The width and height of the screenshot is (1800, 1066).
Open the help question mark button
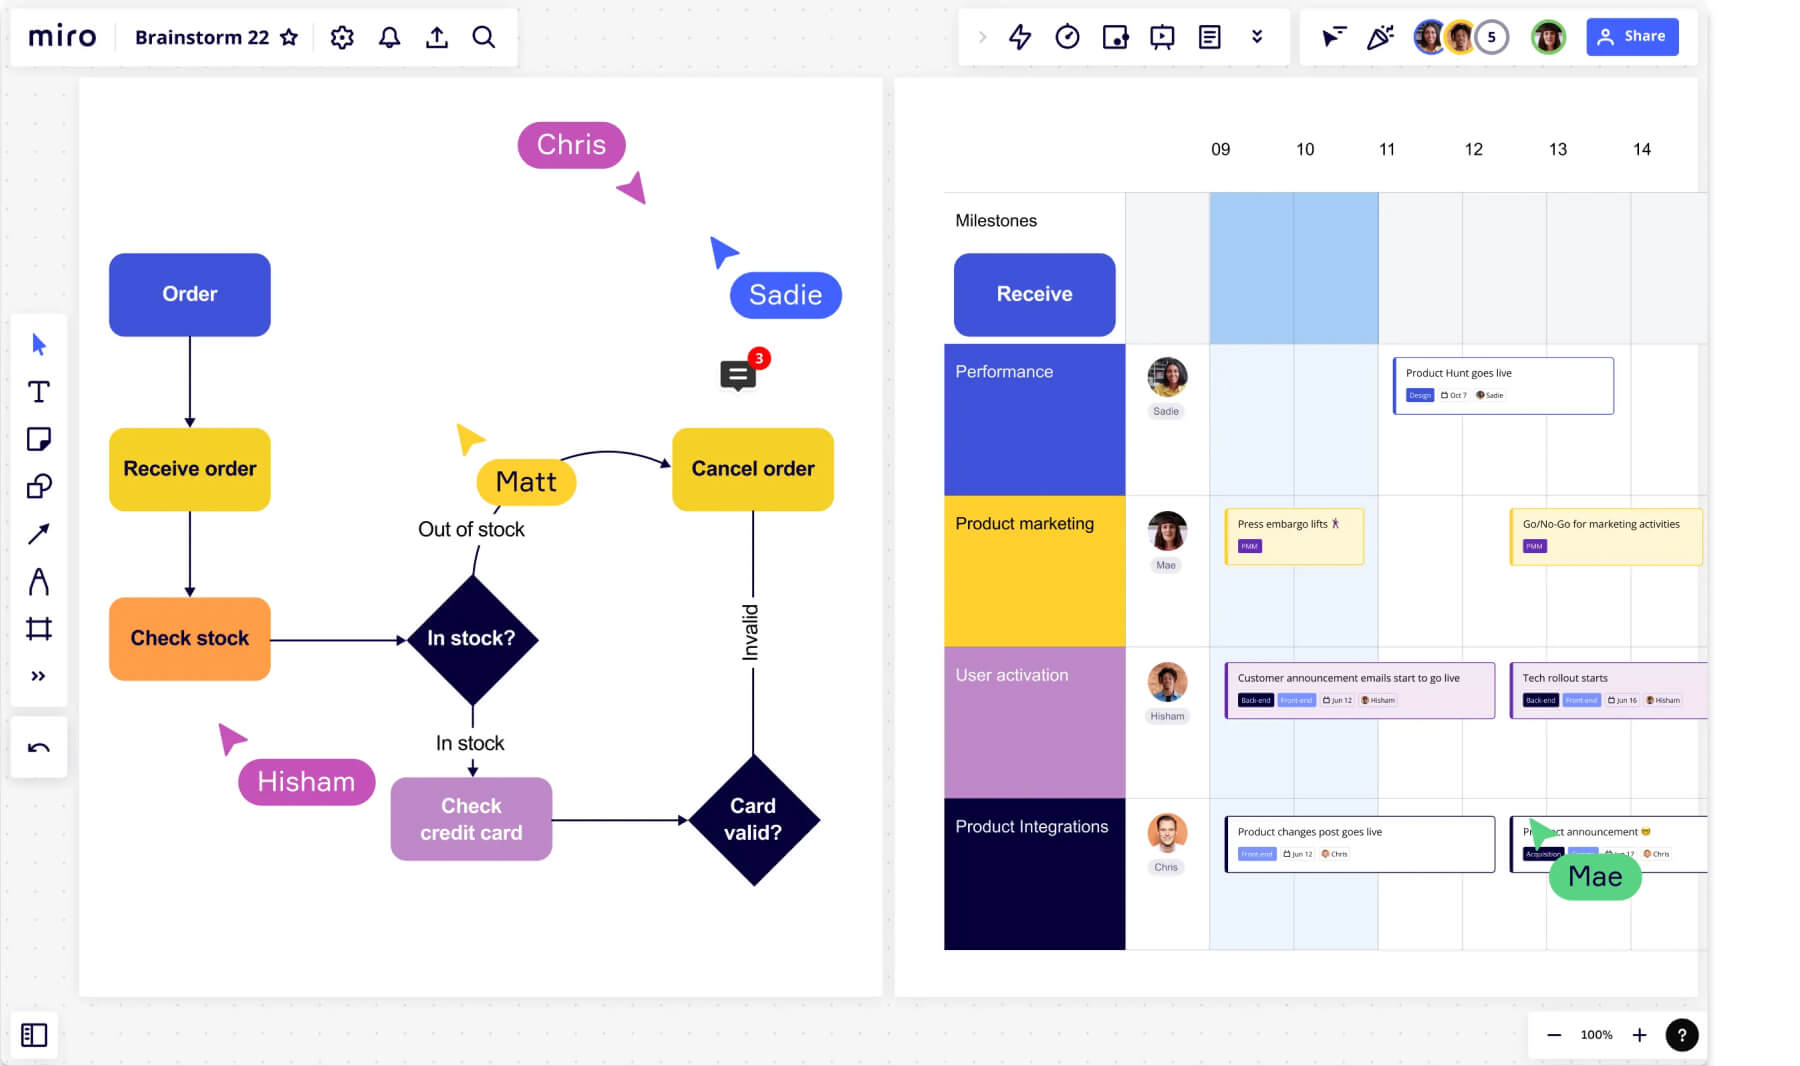pos(1682,1035)
